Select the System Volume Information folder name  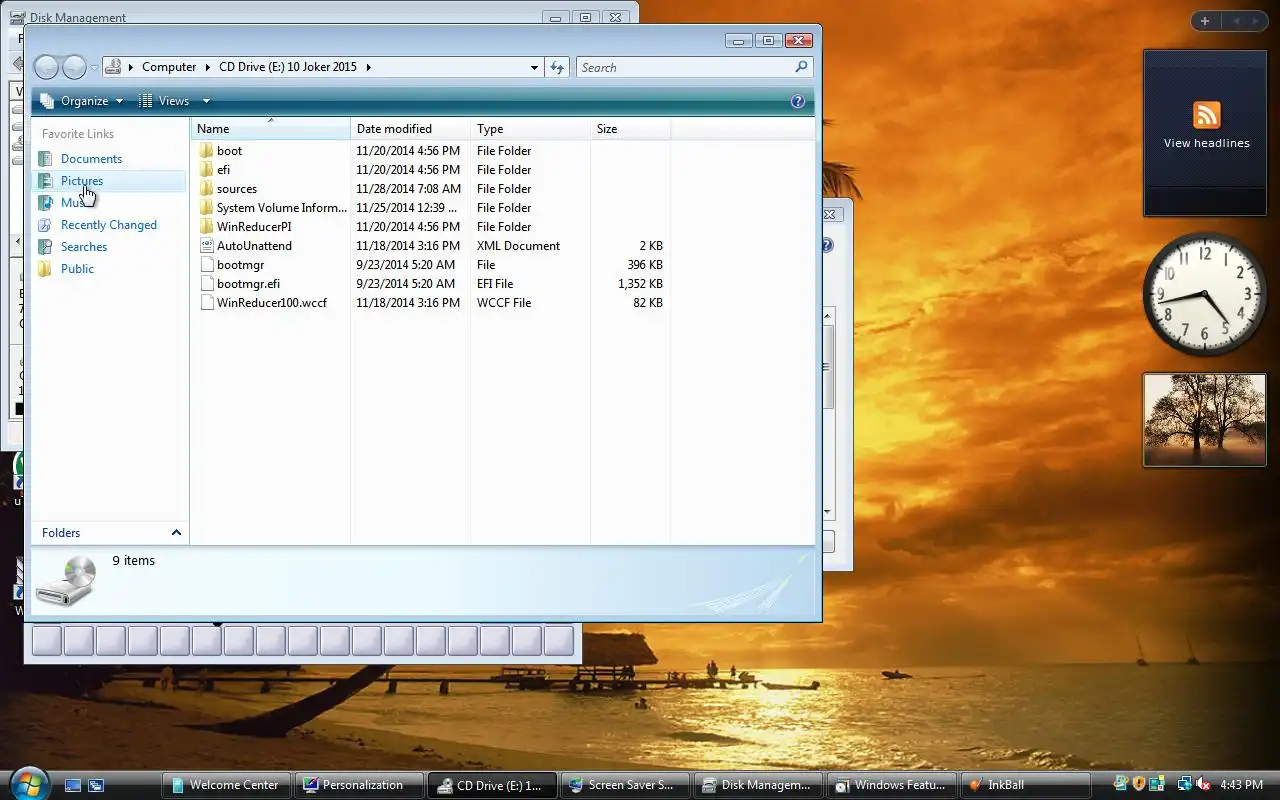pos(282,208)
